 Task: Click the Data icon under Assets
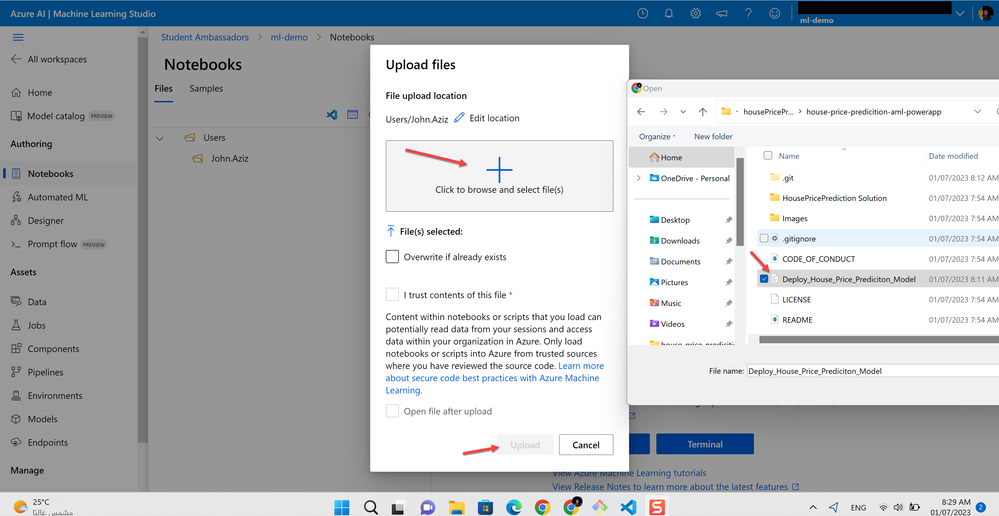pos(17,302)
